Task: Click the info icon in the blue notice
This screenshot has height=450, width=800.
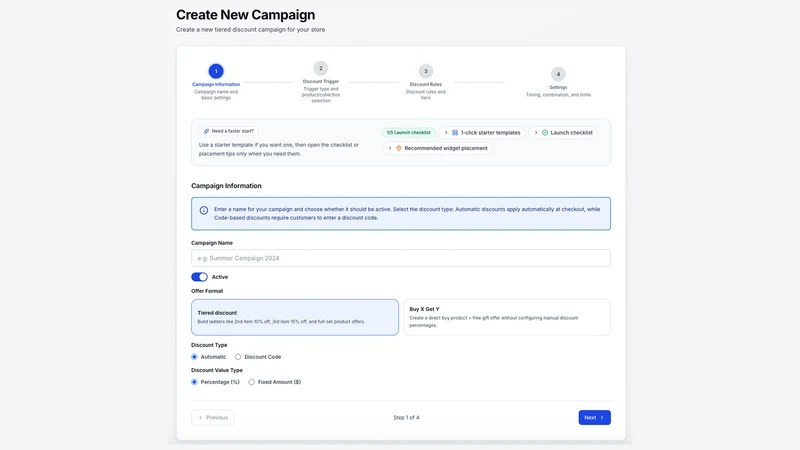Action: 204,210
